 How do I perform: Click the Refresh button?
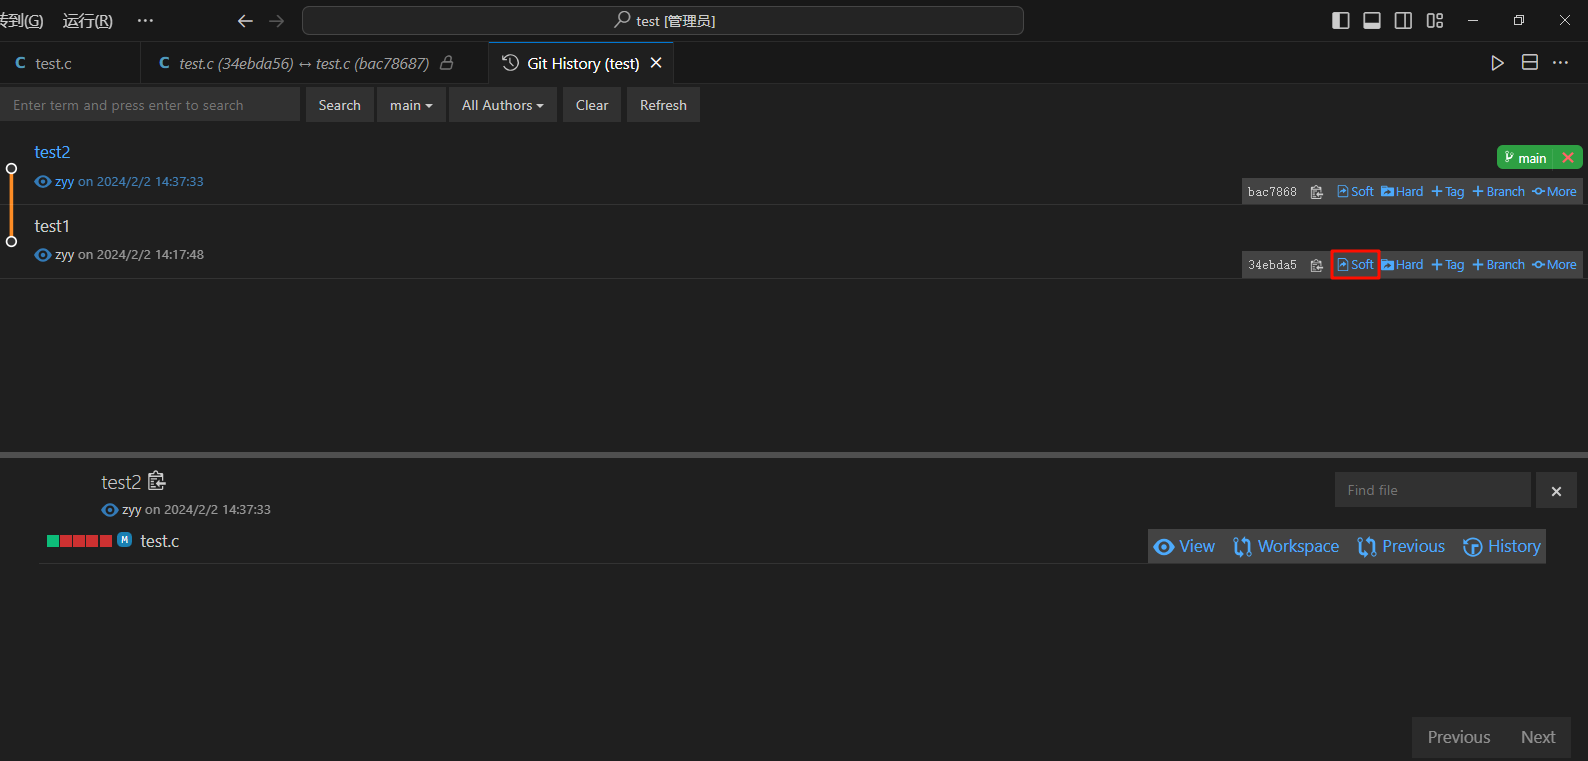(663, 105)
